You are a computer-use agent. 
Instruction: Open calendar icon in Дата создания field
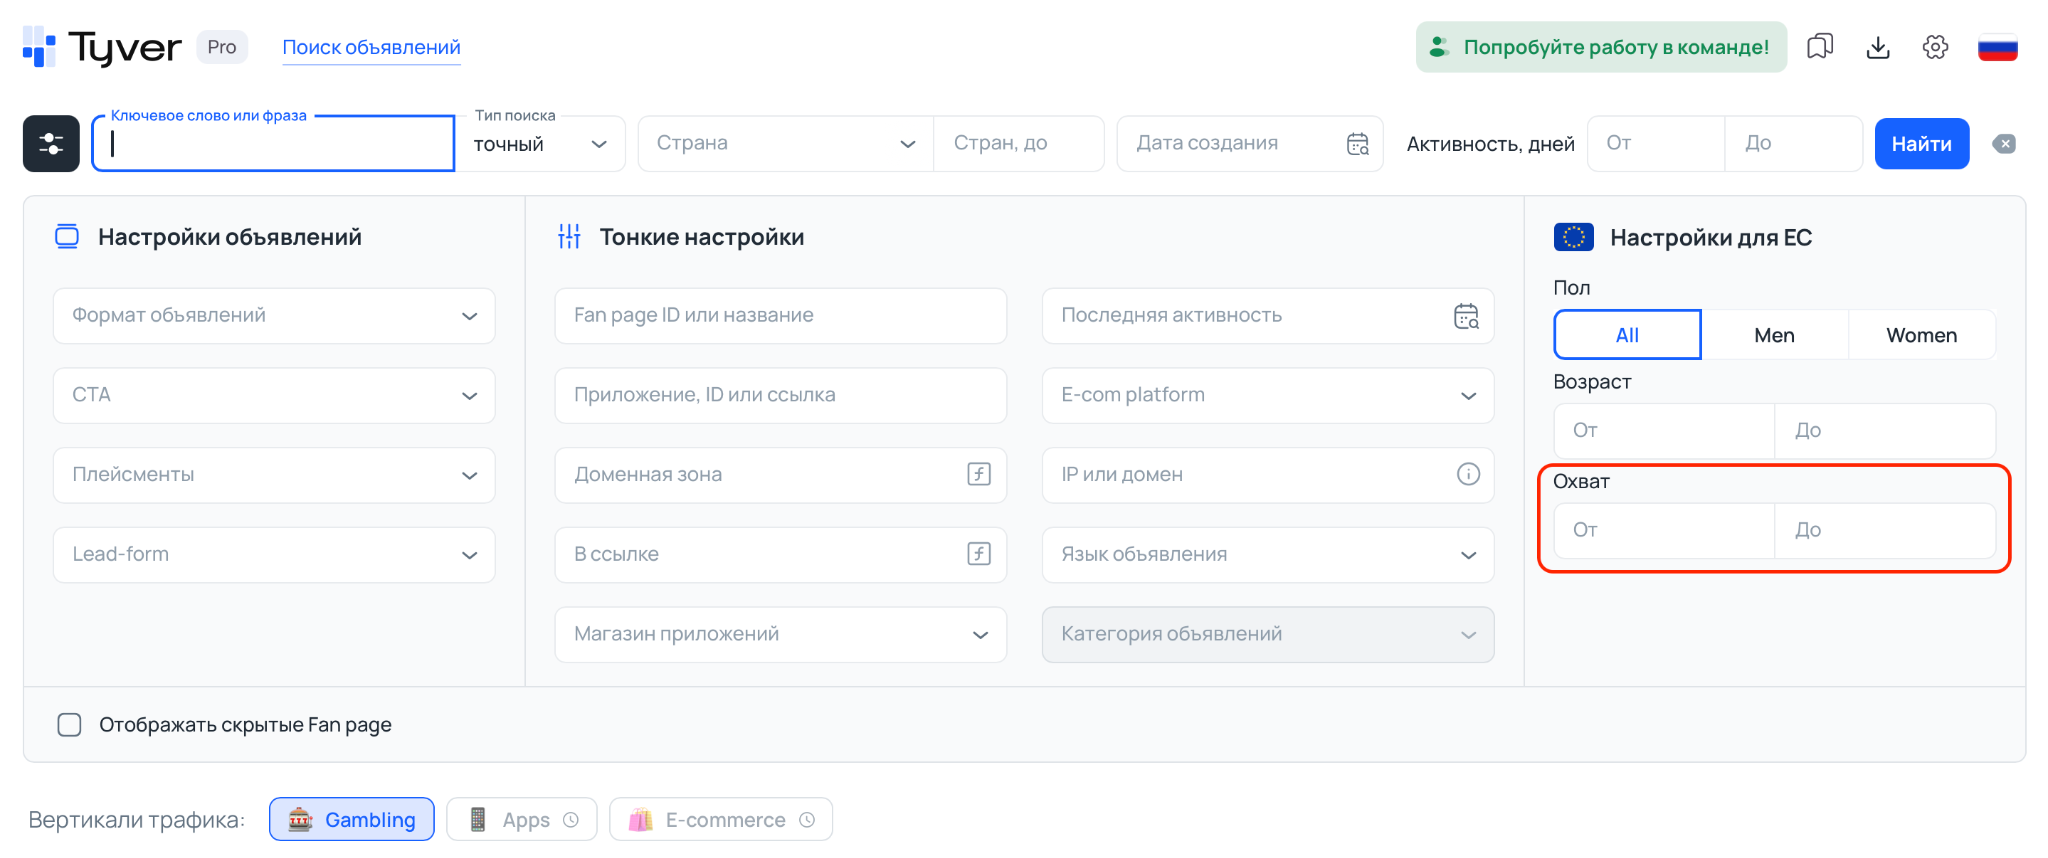pyautogui.click(x=1357, y=144)
